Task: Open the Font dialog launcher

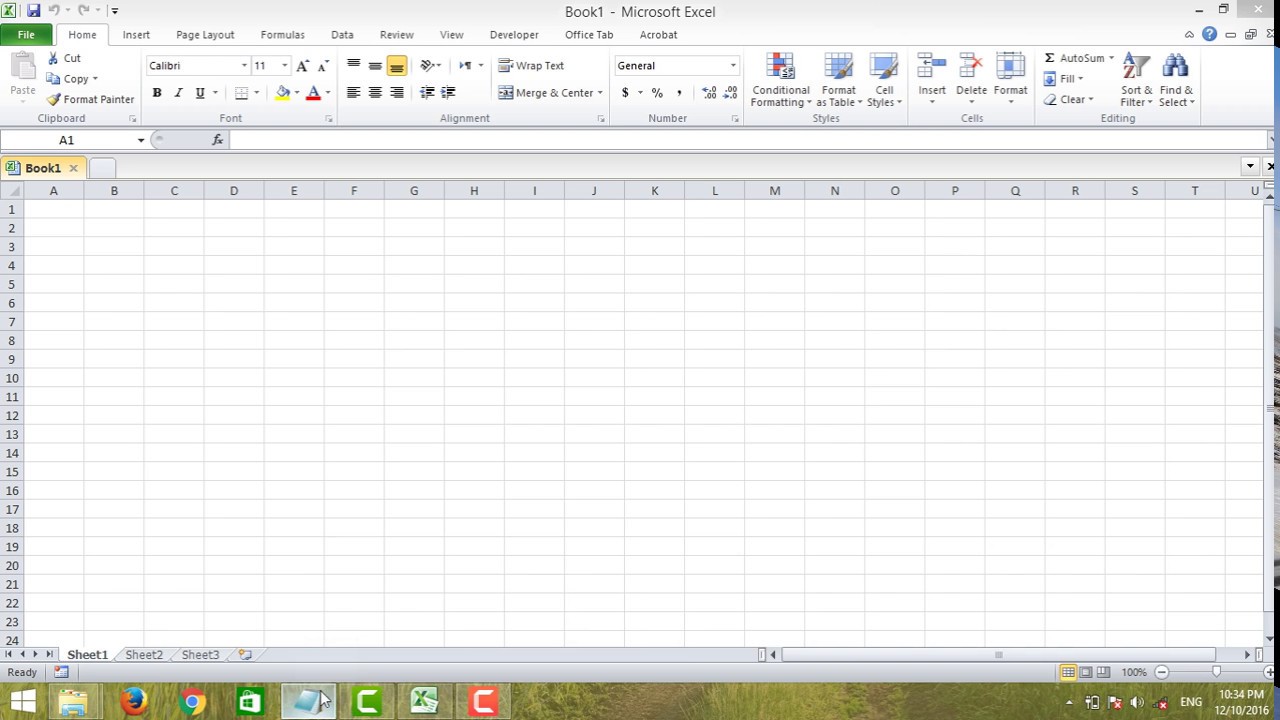Action: tap(329, 119)
